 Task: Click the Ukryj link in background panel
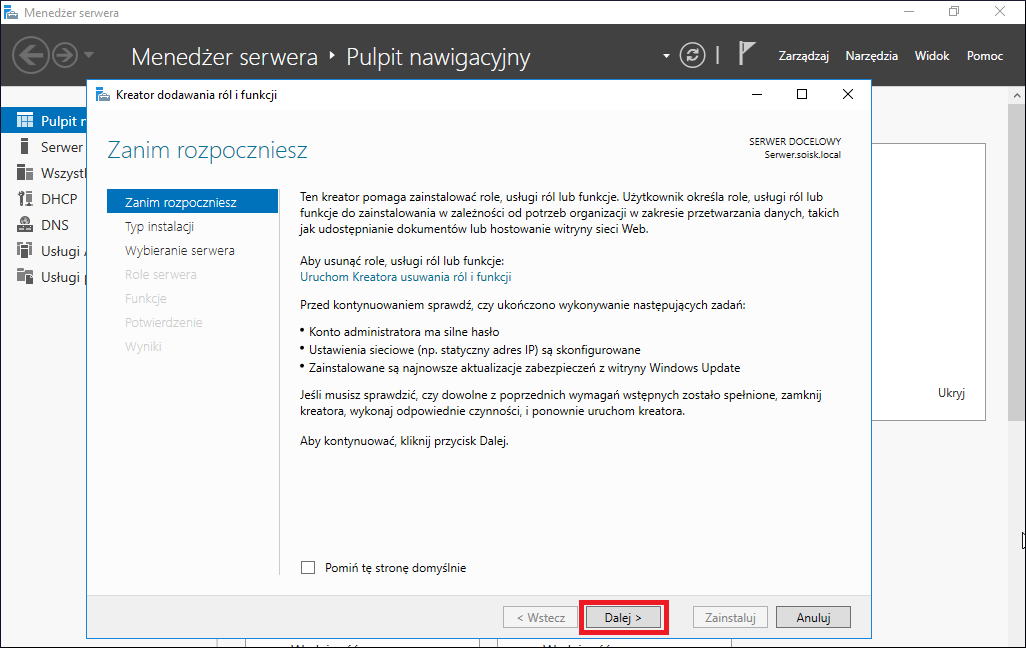click(951, 393)
